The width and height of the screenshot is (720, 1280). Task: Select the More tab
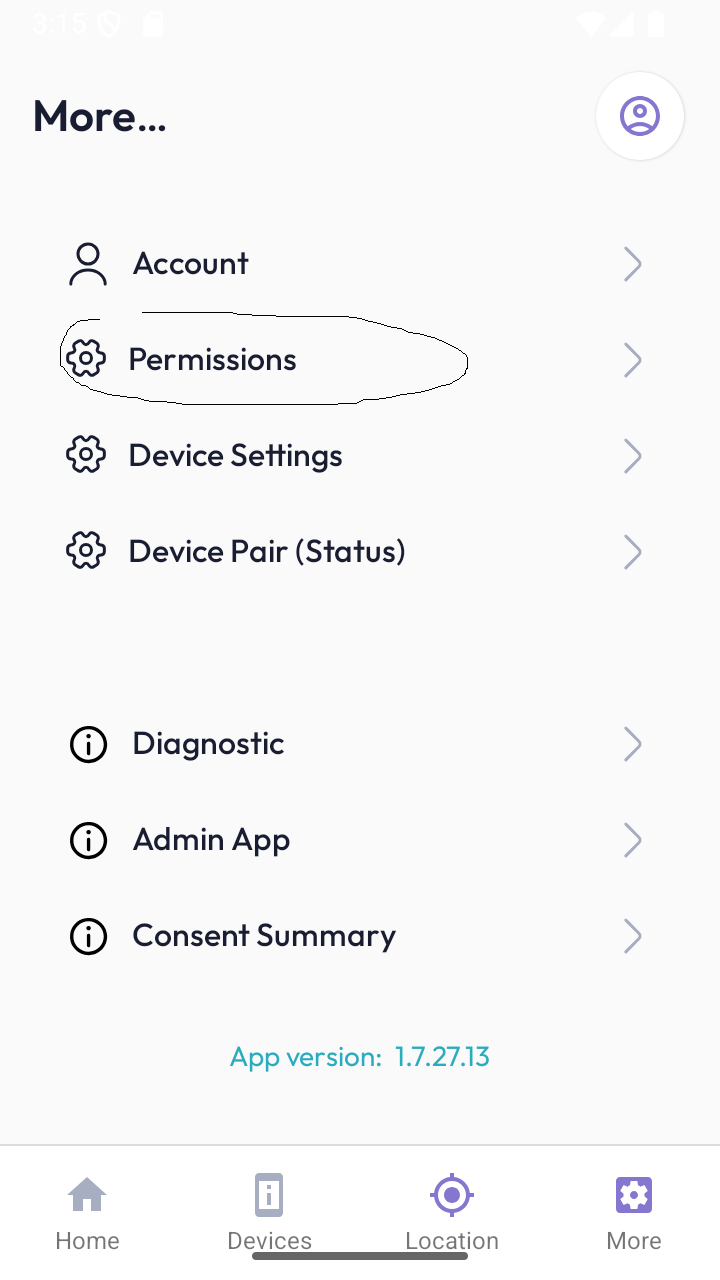pos(634,1212)
